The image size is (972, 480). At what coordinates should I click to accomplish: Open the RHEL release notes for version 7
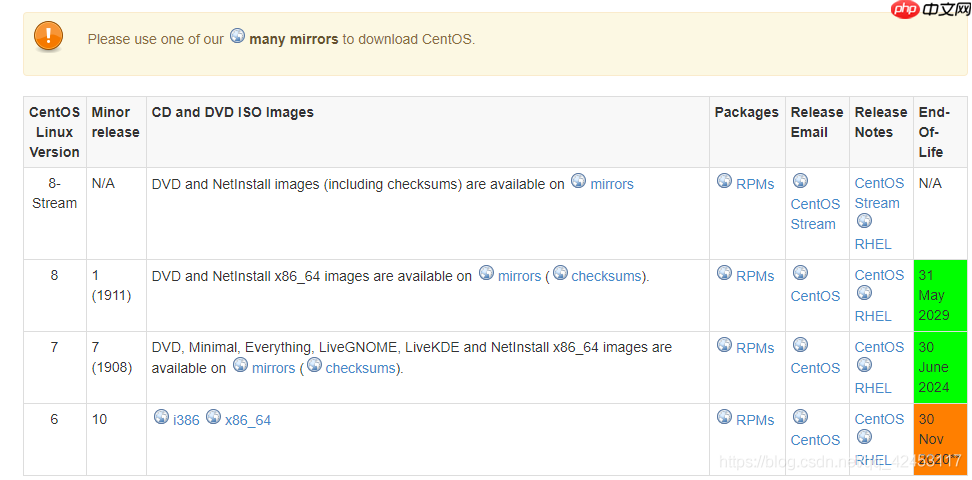click(x=872, y=388)
